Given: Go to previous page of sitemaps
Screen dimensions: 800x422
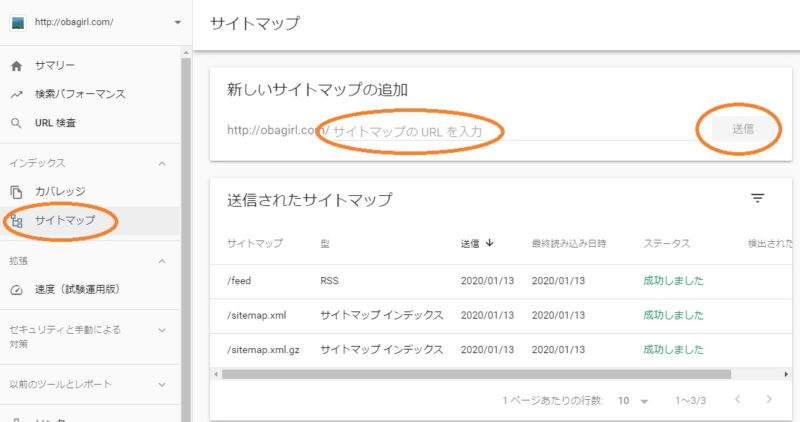Looking at the screenshot, I should (x=737, y=399).
